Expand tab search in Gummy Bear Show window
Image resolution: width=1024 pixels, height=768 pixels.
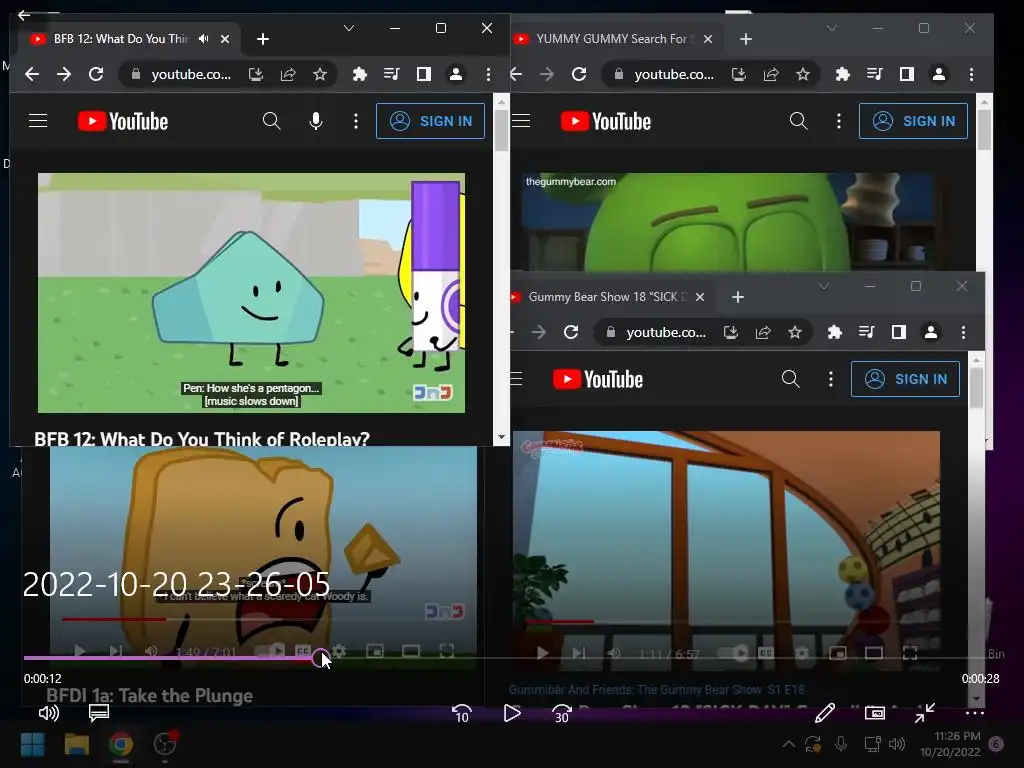(824, 286)
